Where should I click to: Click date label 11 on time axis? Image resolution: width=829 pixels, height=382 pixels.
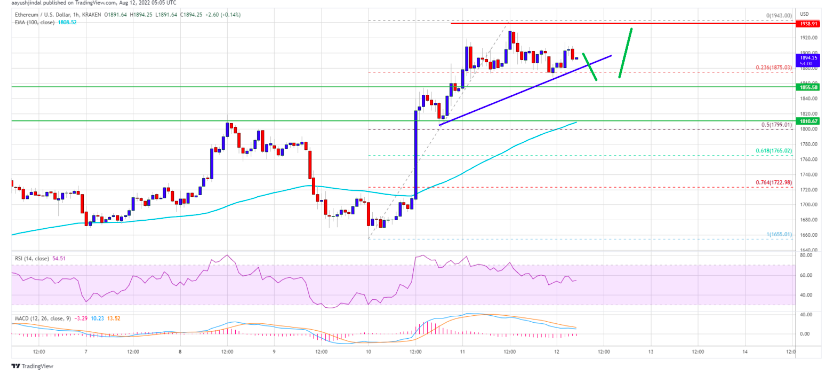[462, 351]
